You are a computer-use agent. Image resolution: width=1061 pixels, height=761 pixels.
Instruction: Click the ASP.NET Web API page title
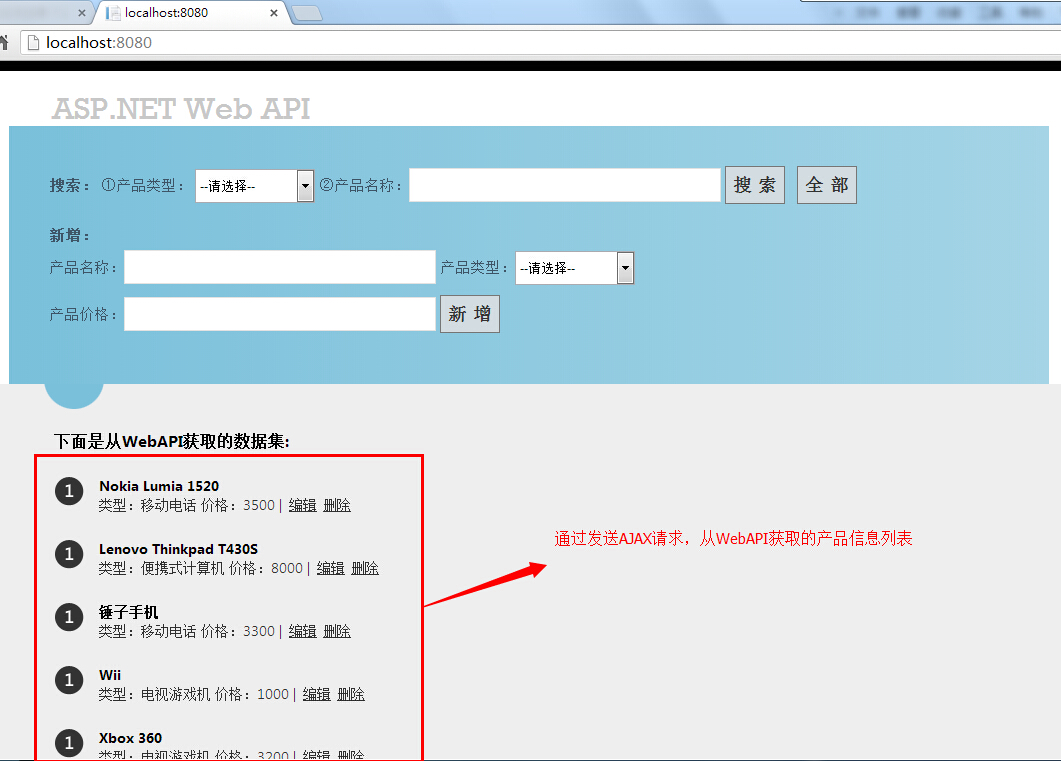click(181, 109)
